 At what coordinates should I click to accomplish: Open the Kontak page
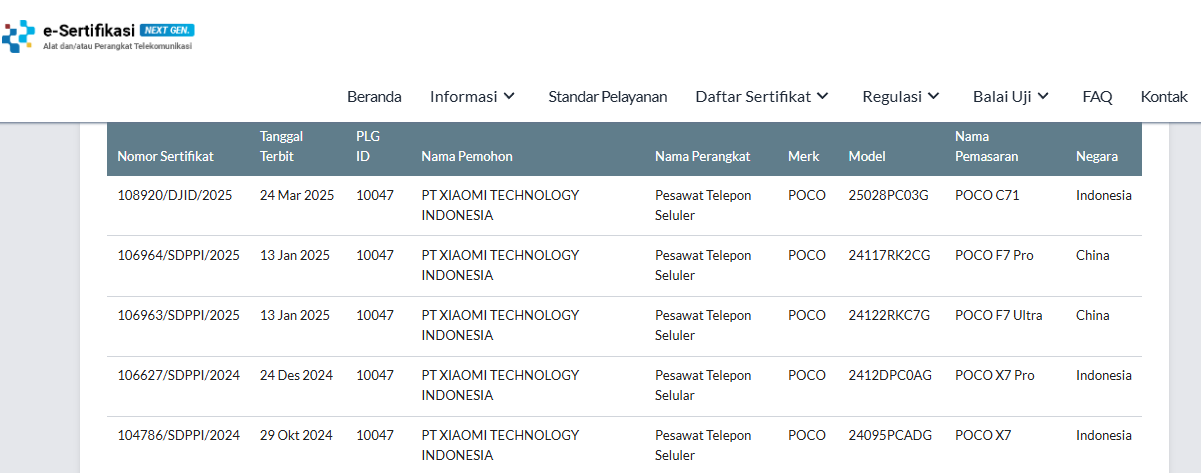(x=1164, y=97)
